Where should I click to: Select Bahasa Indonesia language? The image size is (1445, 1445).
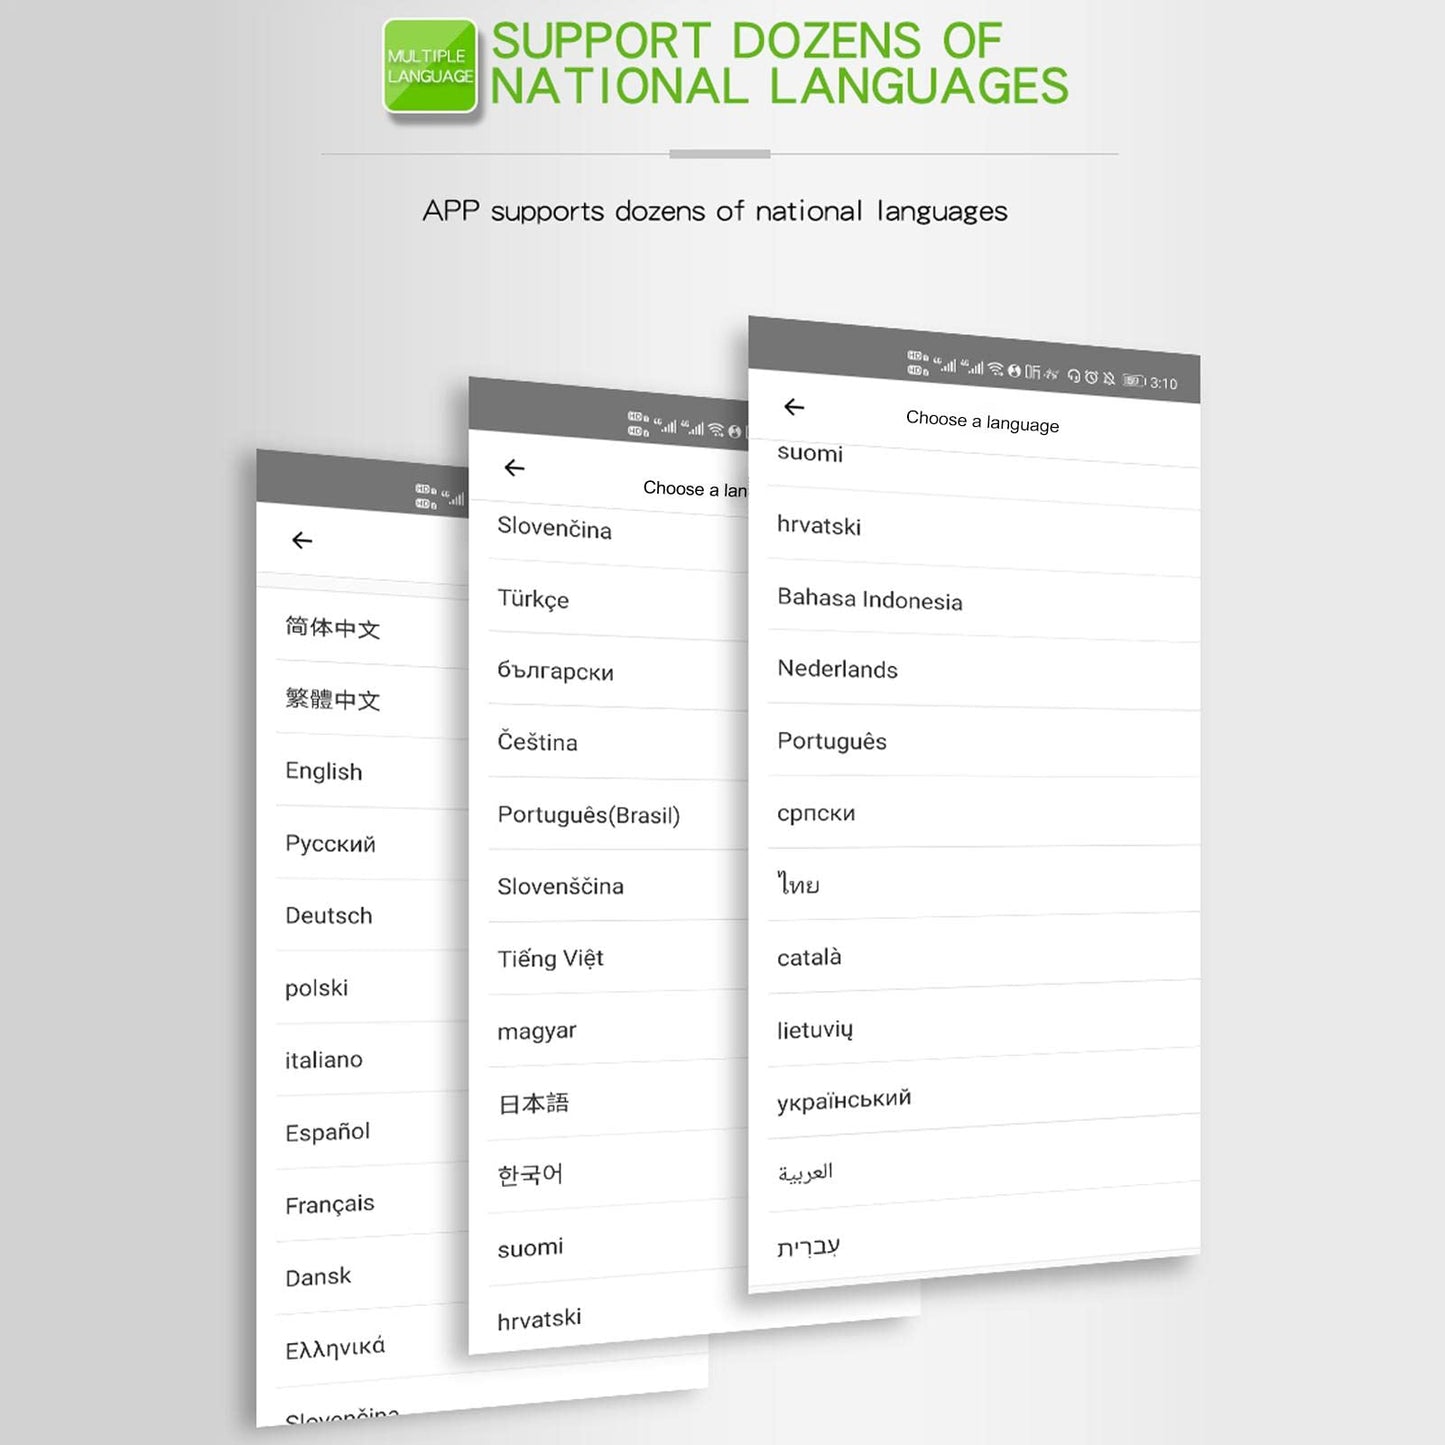pyautogui.click(x=869, y=599)
